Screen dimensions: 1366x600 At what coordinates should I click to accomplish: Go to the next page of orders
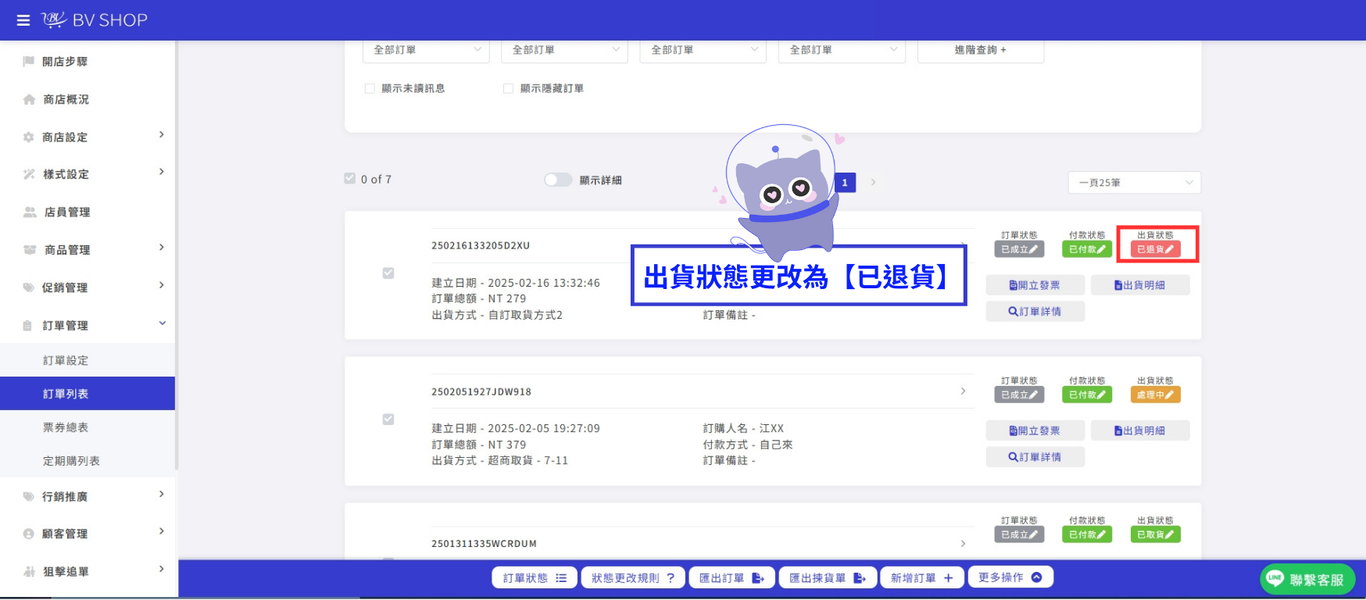[873, 182]
